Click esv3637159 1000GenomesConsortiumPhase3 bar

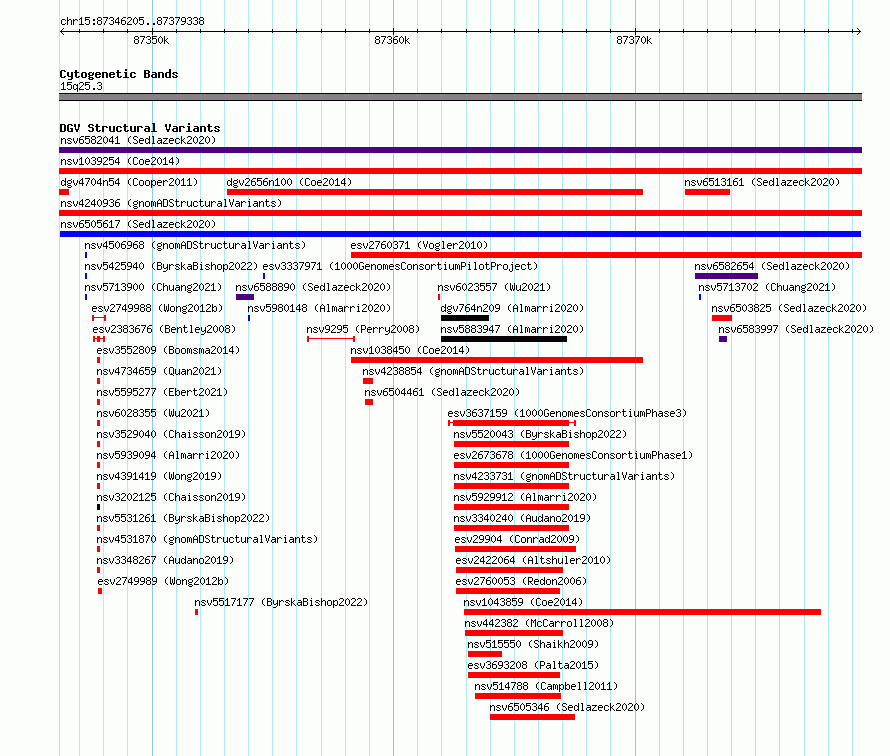(512, 423)
